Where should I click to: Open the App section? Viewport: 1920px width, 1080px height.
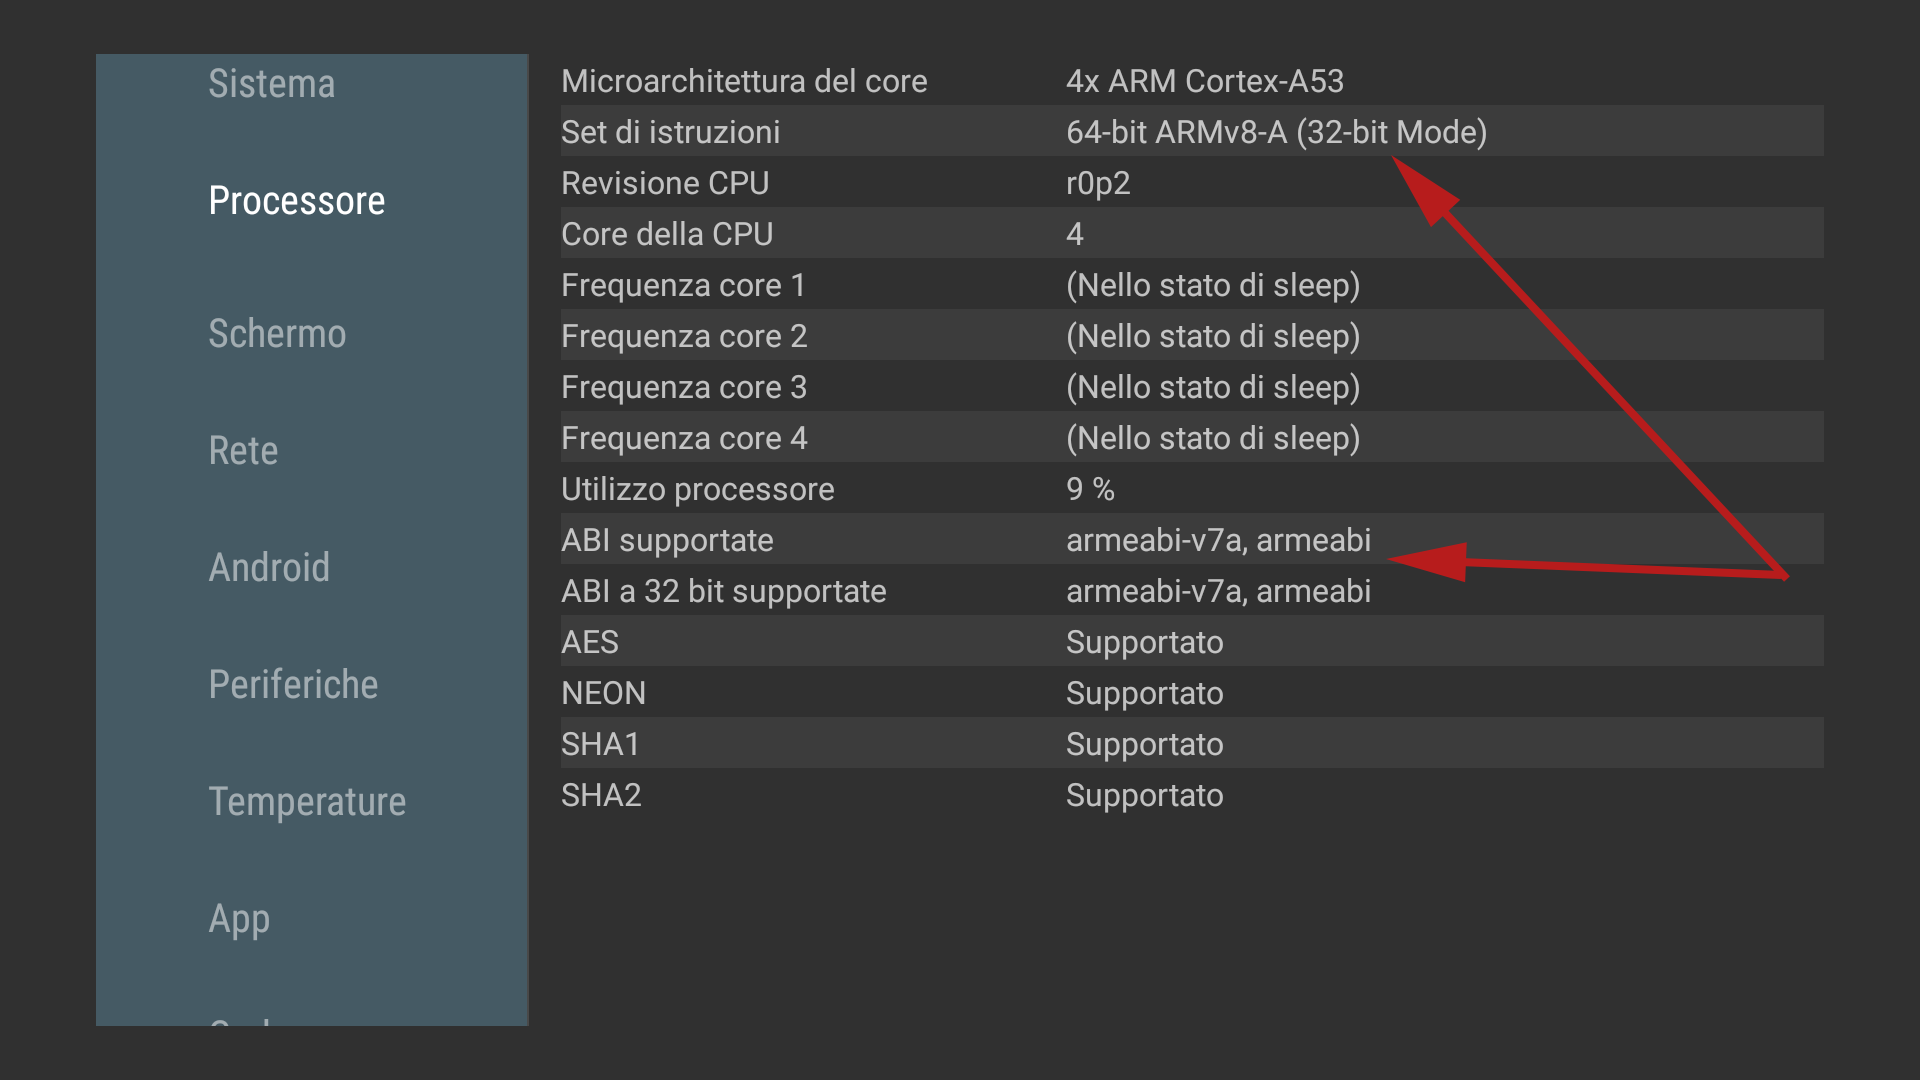coord(239,919)
